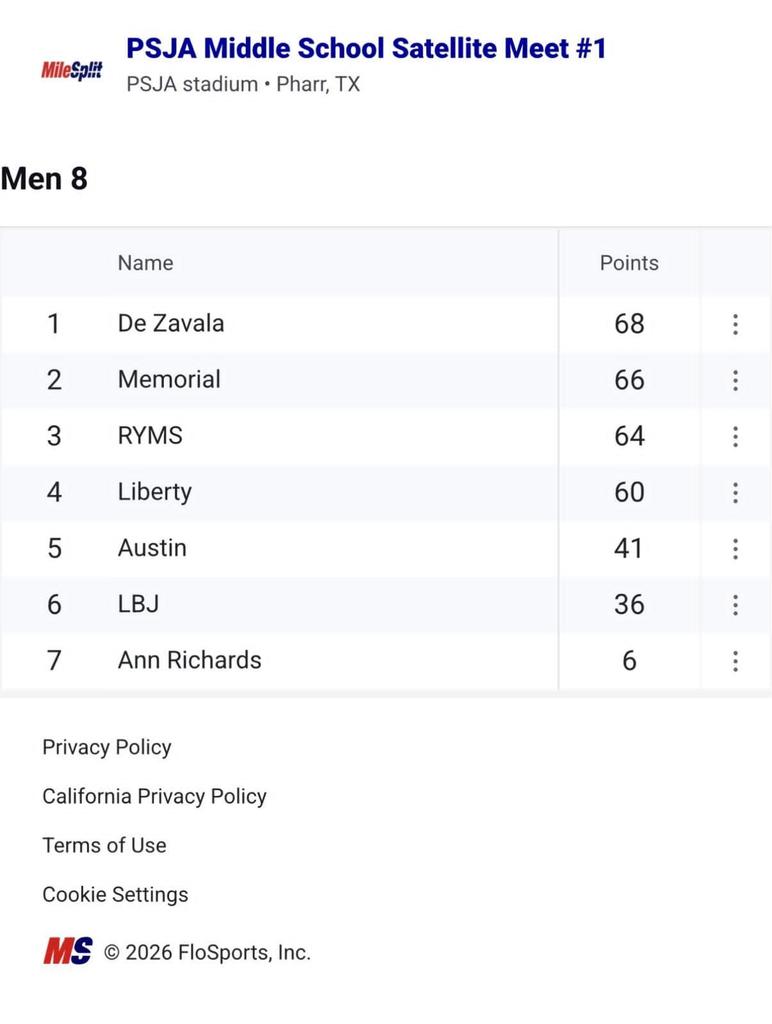This screenshot has height=1024, width=772.
Task: Select the De Zavala team name
Action: pos(171,323)
